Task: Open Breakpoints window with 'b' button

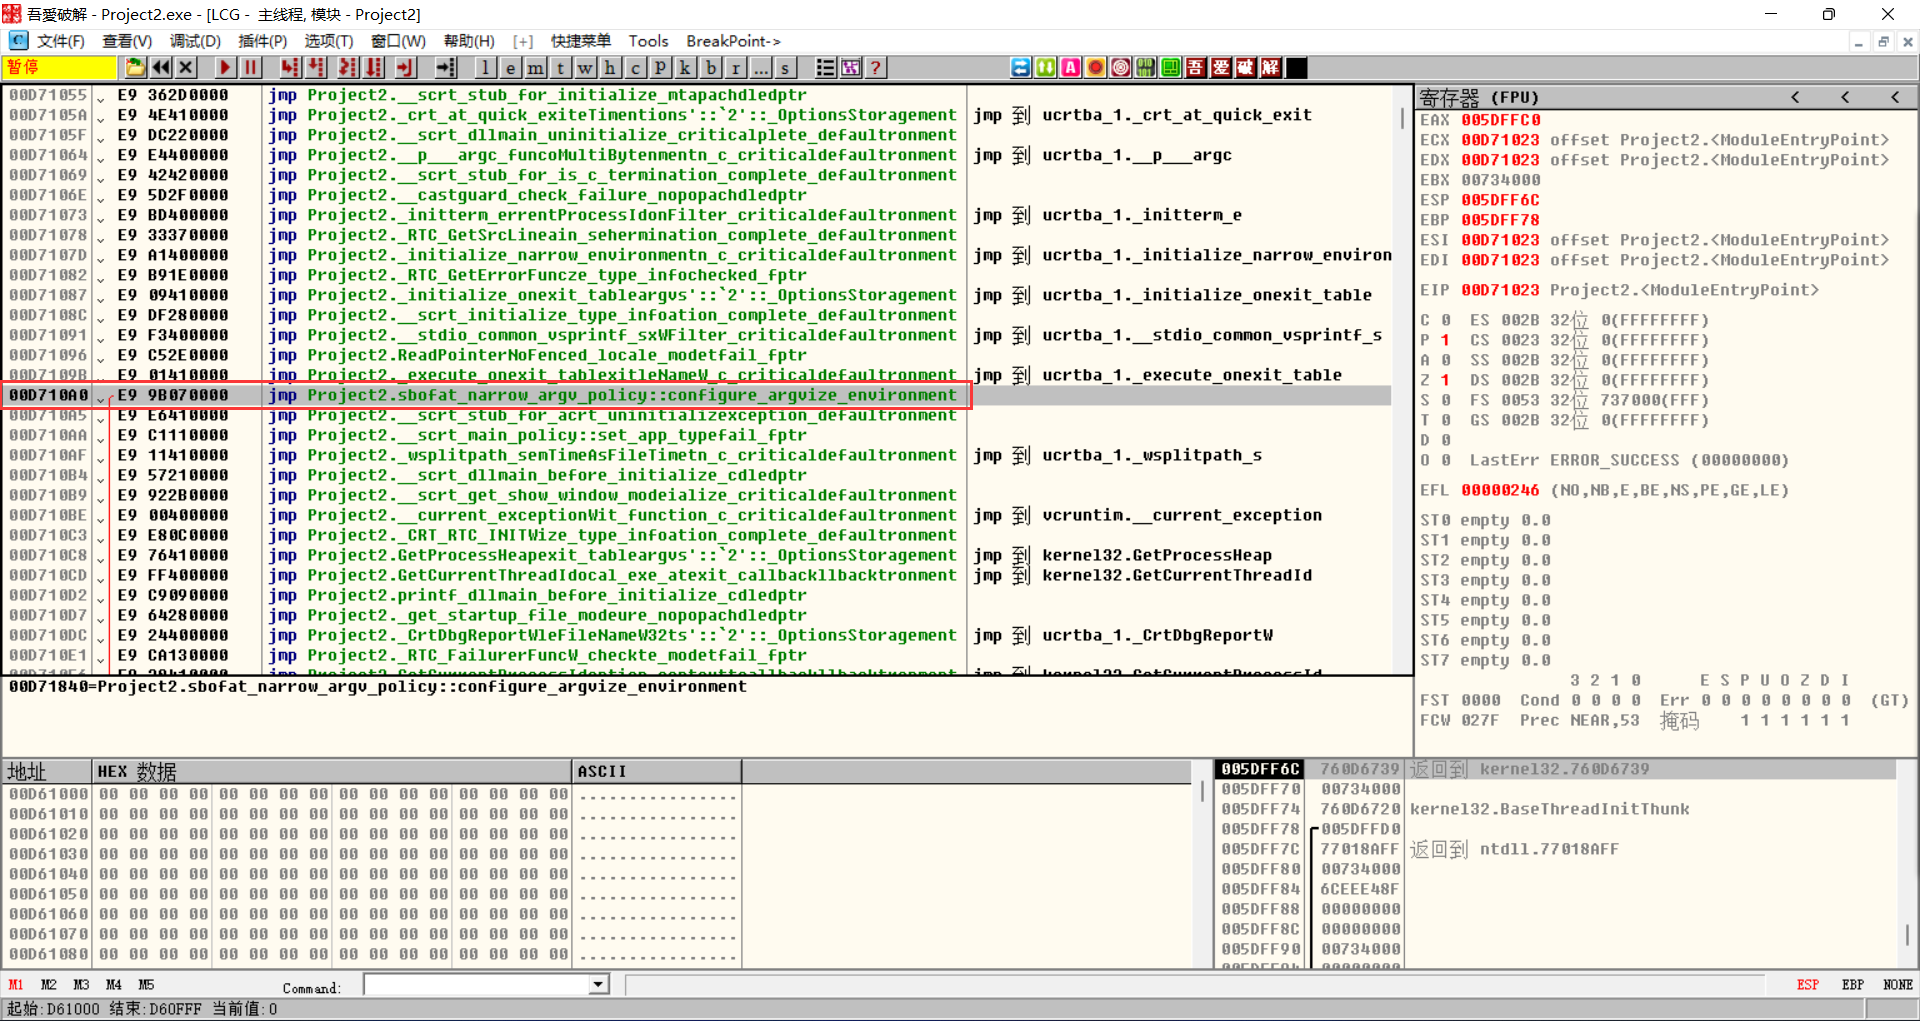Action: (711, 67)
